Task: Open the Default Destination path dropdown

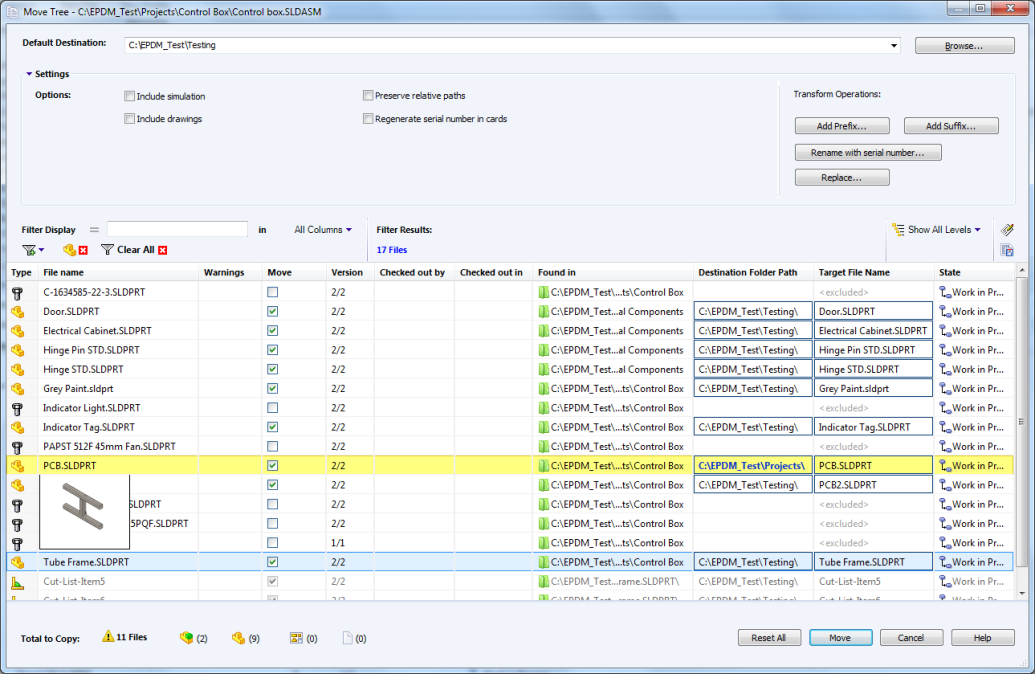Action: pos(893,45)
